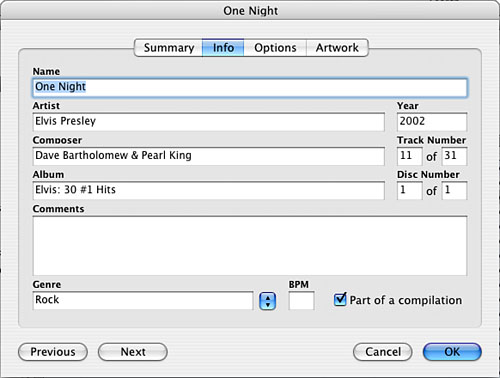Open the Genre dropdown arrows
Viewport: 500px width, 378px height.
267,301
